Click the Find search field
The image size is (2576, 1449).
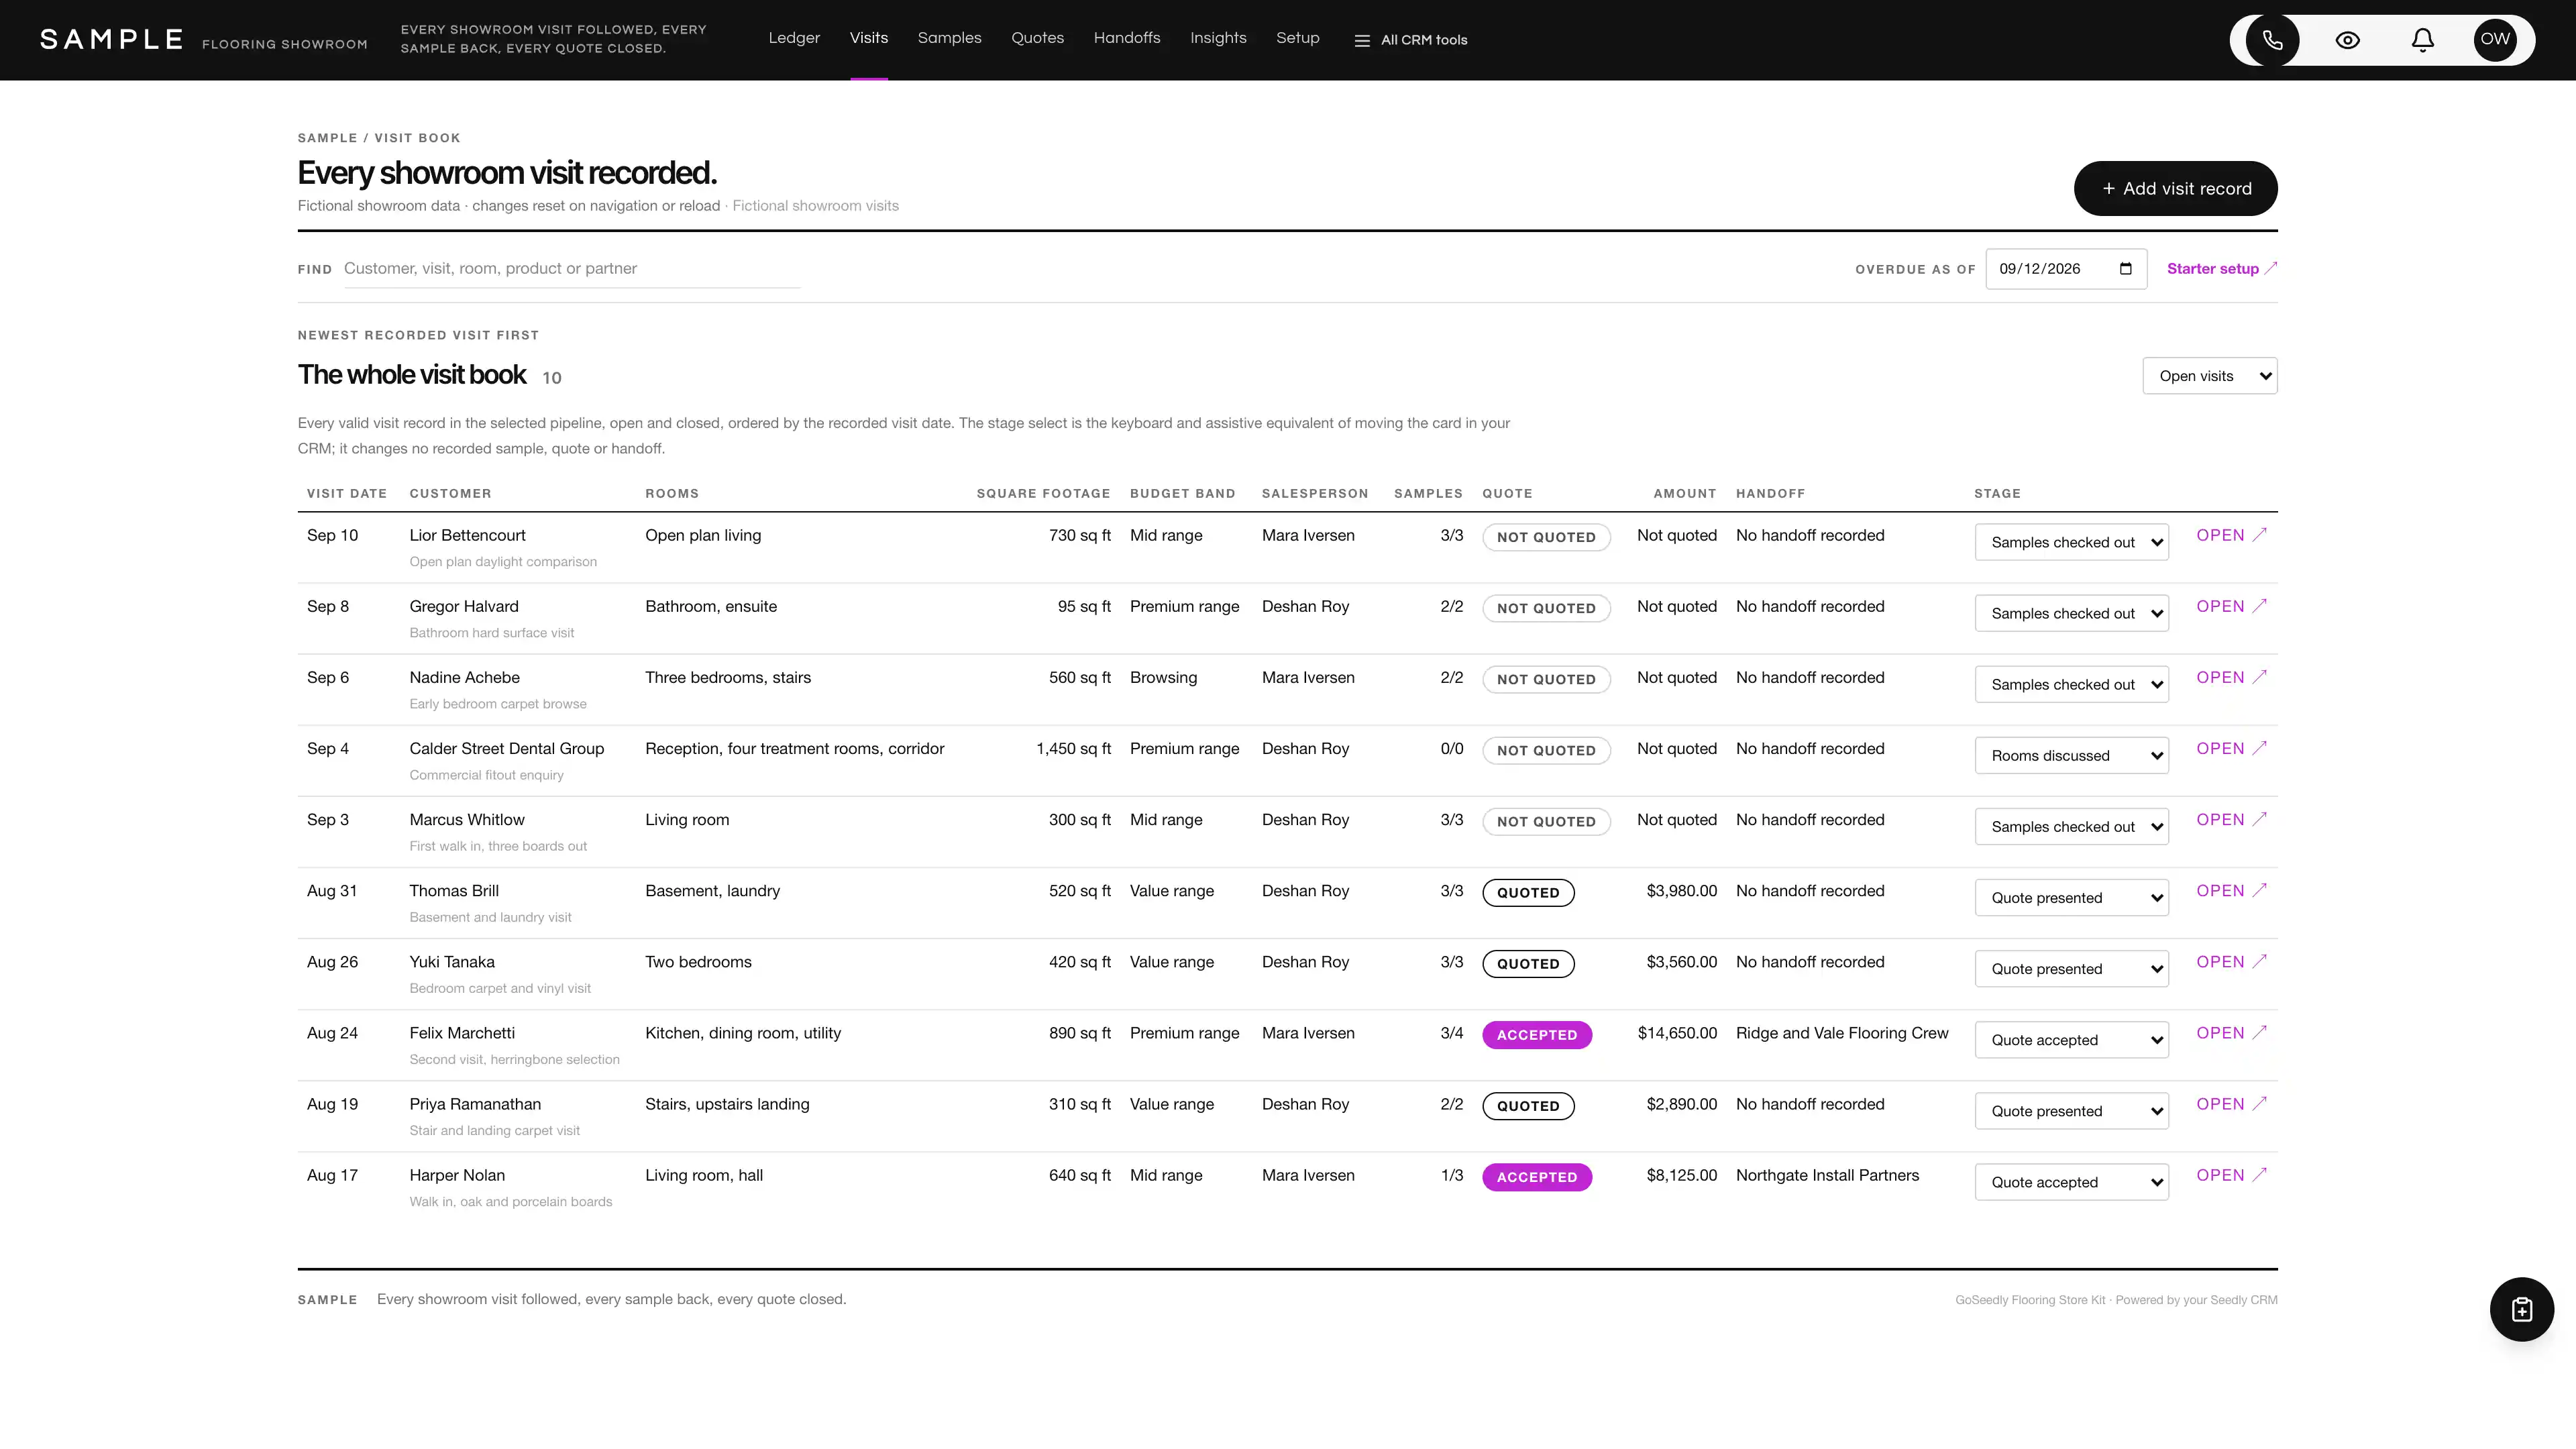tap(571, 269)
